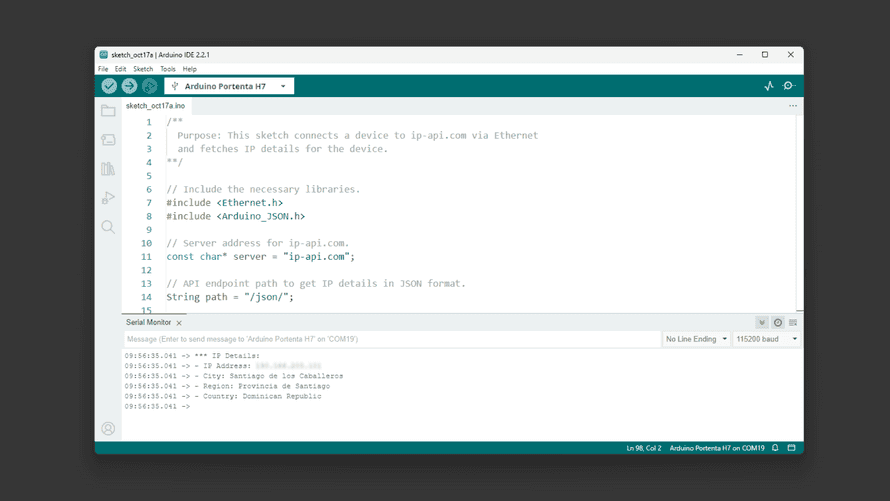Screen dimensions: 890x501
Task: Open the sidebar Debug panel
Action: pyautogui.click(x=108, y=198)
